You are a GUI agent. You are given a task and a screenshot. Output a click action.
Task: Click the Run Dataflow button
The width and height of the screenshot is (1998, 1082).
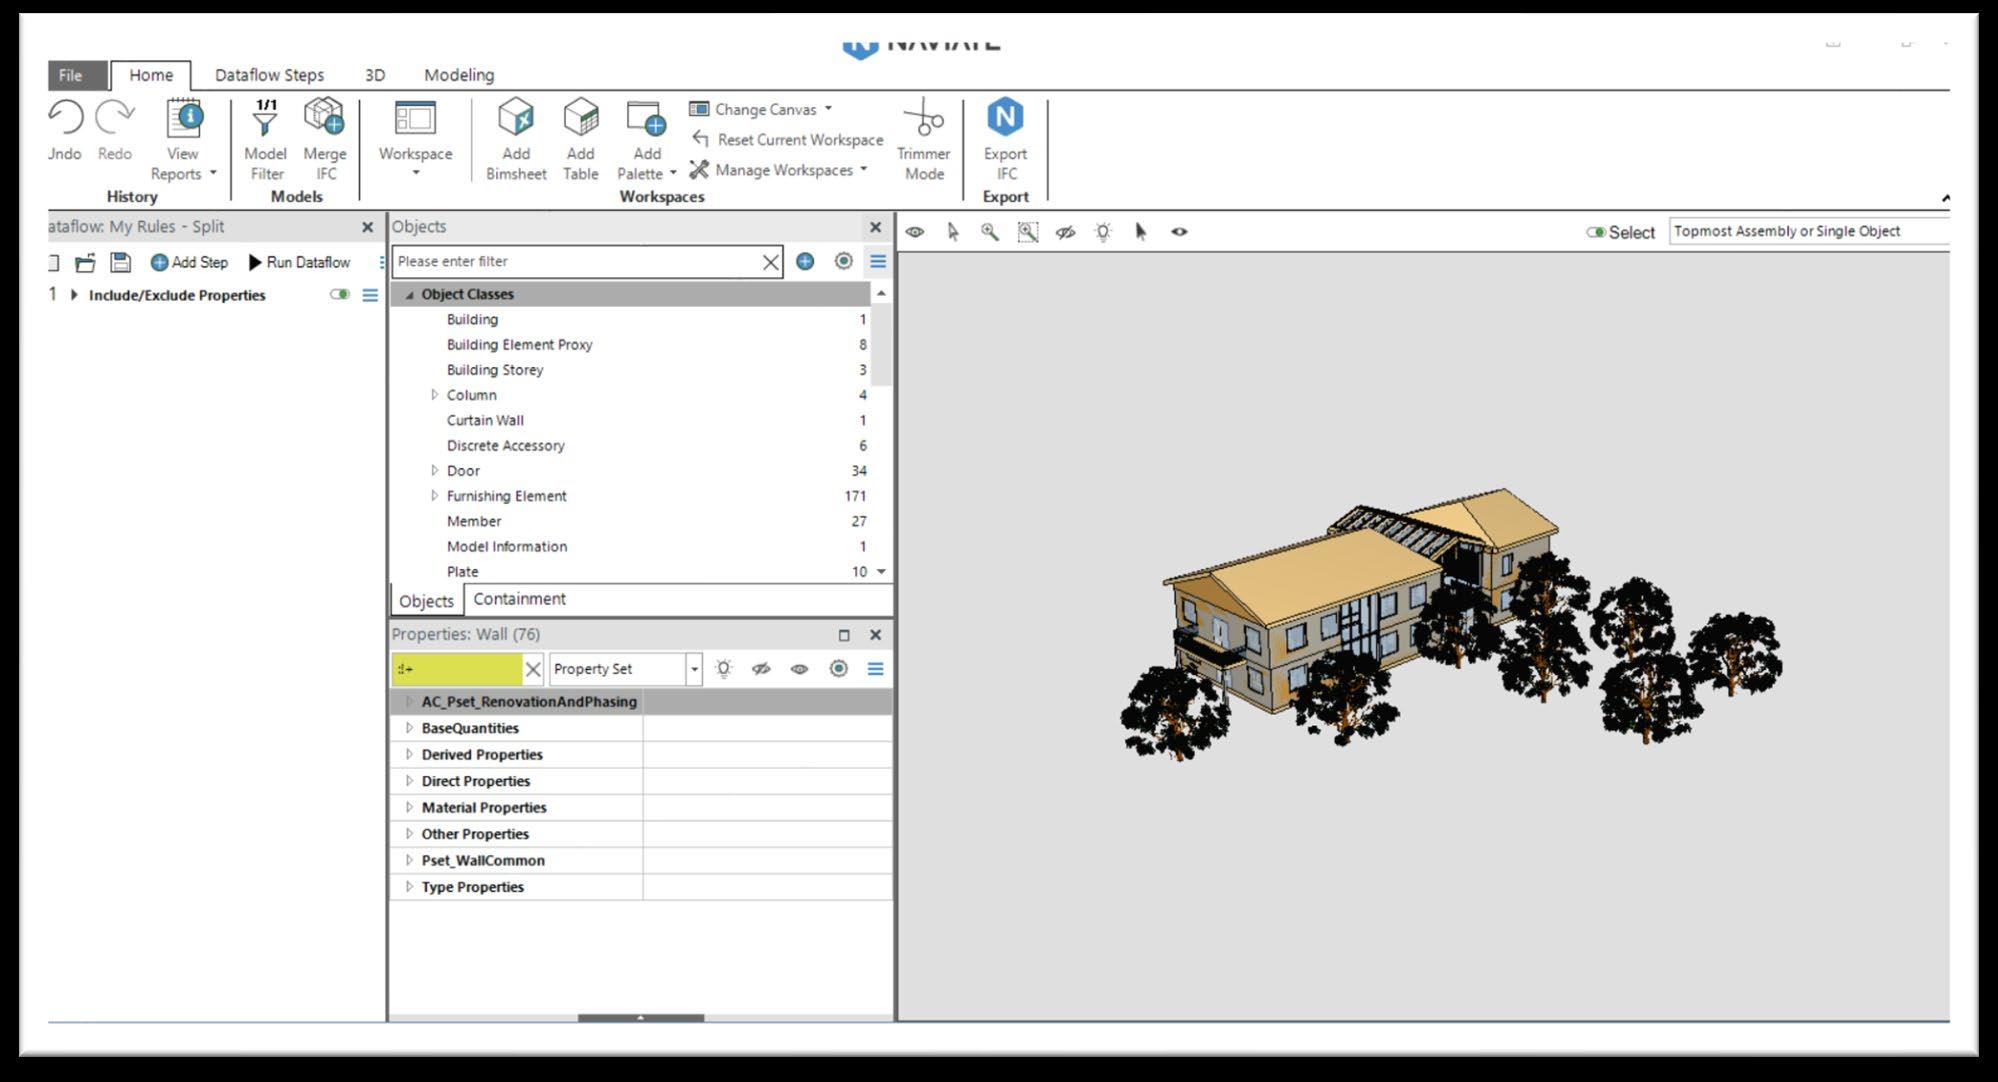(299, 262)
